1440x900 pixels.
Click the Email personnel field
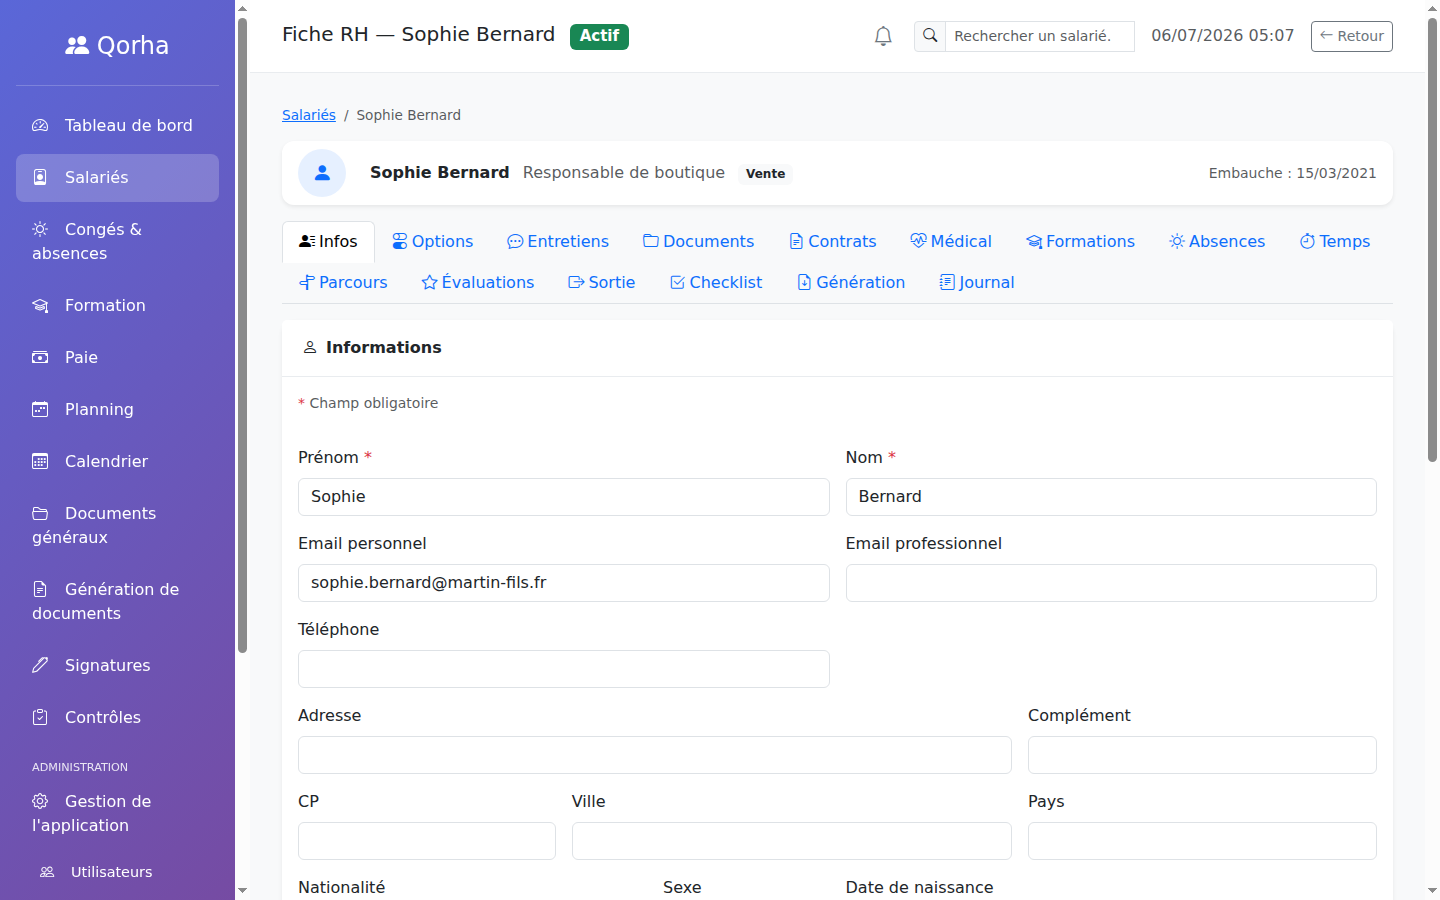click(x=563, y=583)
